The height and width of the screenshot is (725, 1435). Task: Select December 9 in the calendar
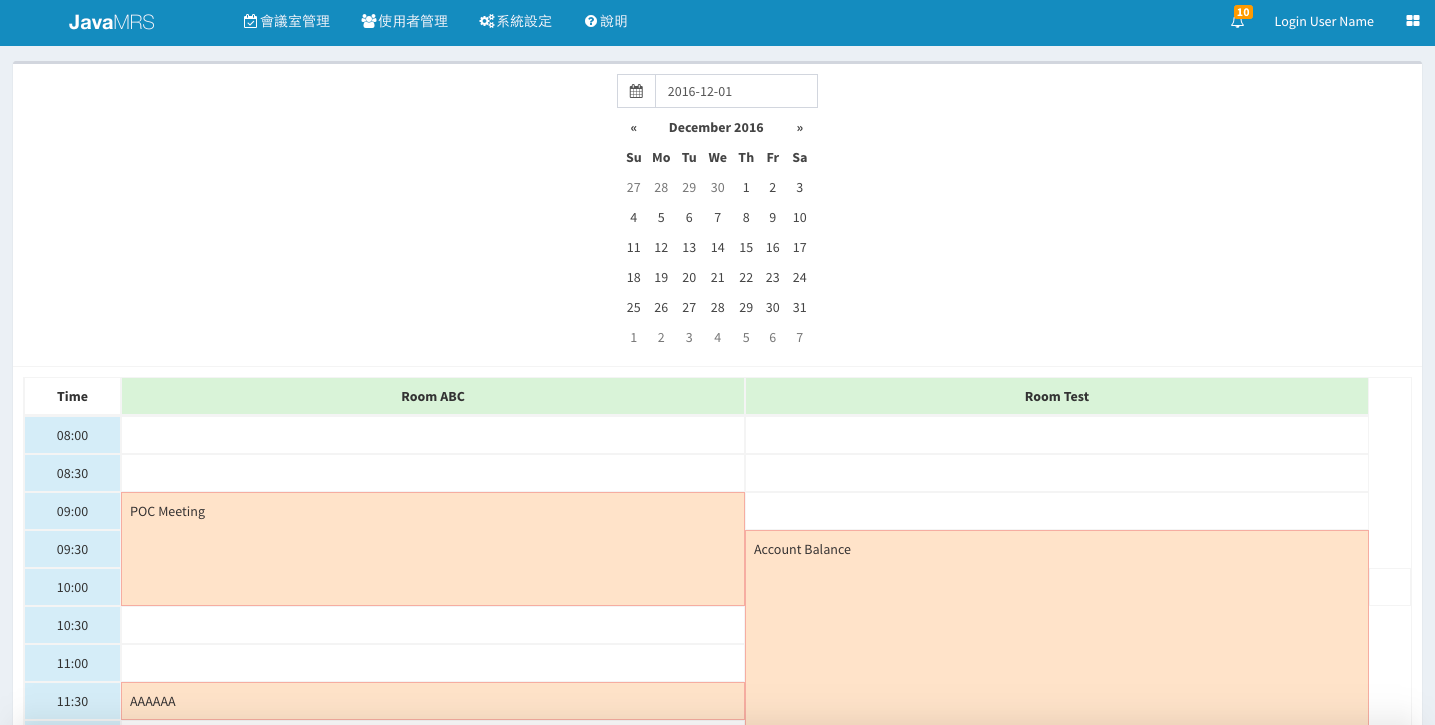[773, 218]
